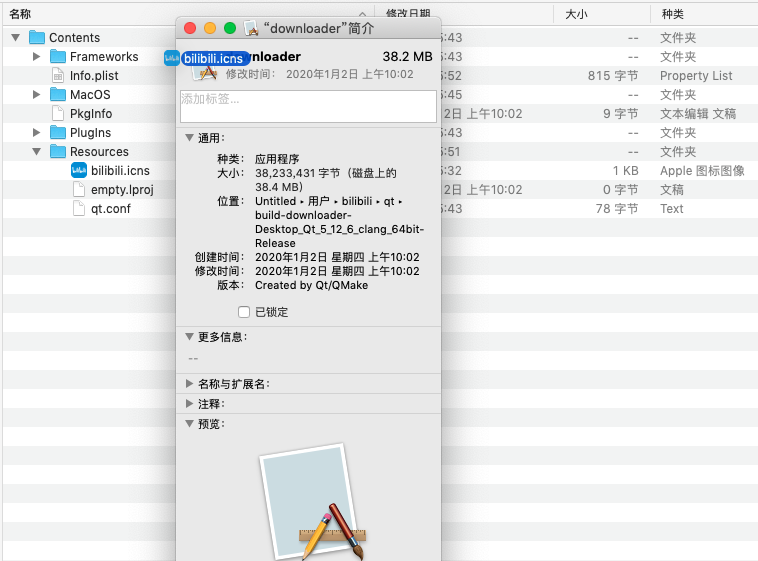Click the Contents folder icon

pyautogui.click(x=37, y=37)
